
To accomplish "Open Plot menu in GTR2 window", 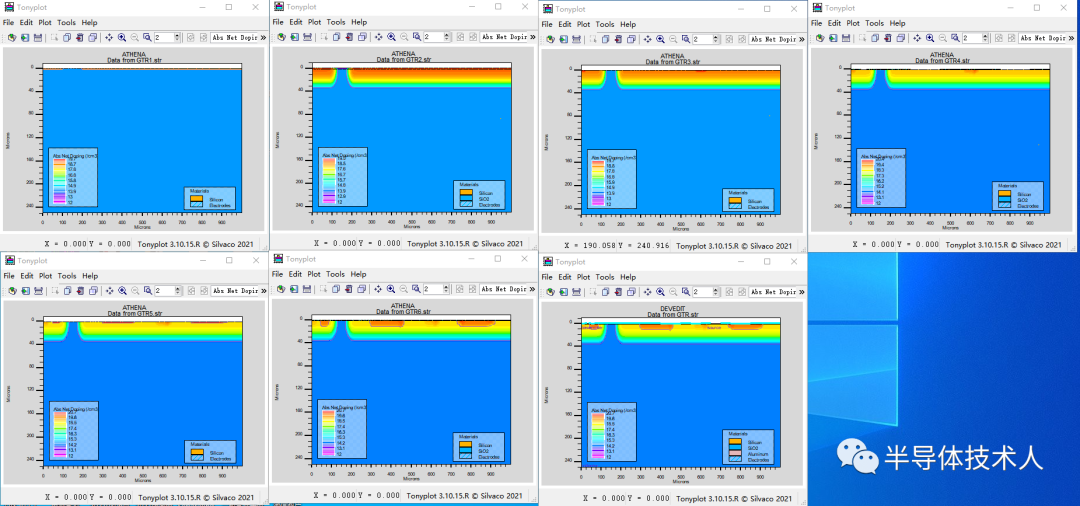I will tap(314, 22).
